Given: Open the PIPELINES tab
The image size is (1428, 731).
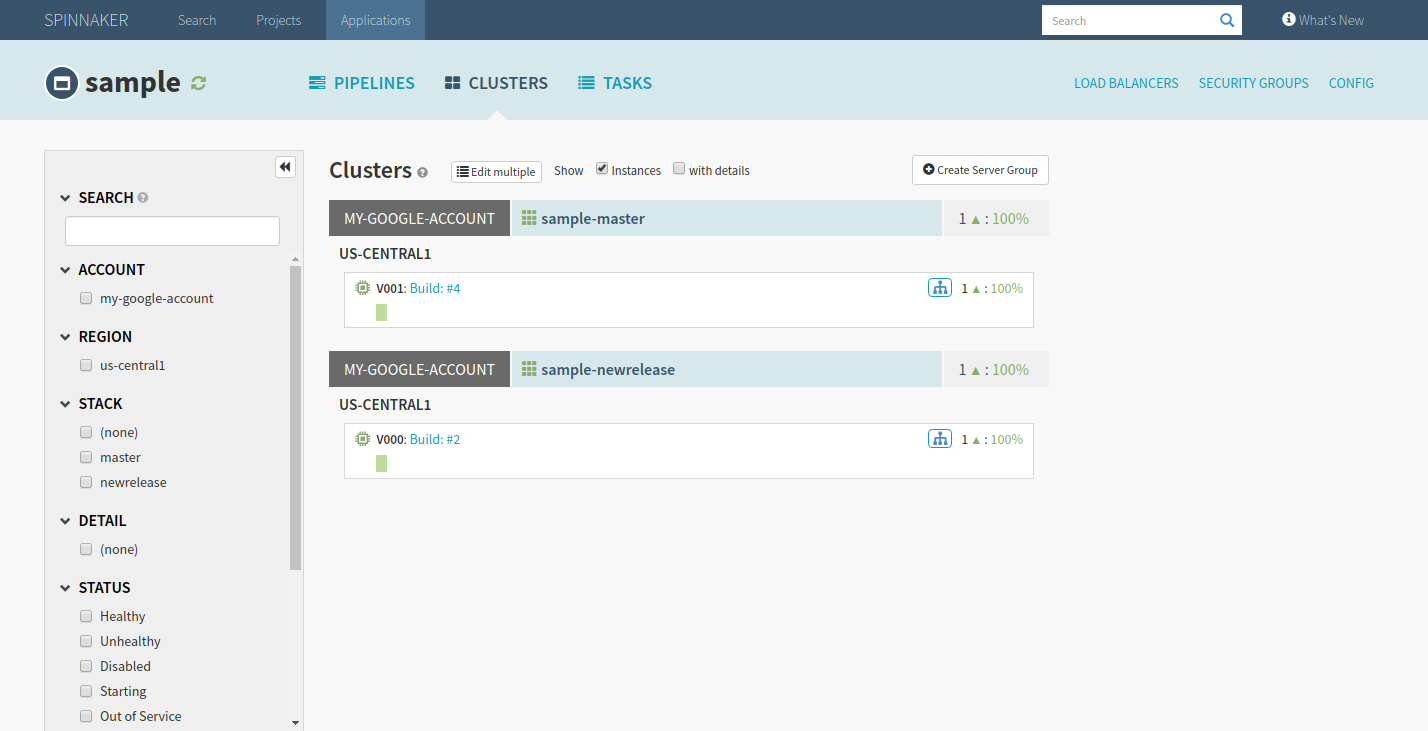Looking at the screenshot, I should (x=361, y=83).
